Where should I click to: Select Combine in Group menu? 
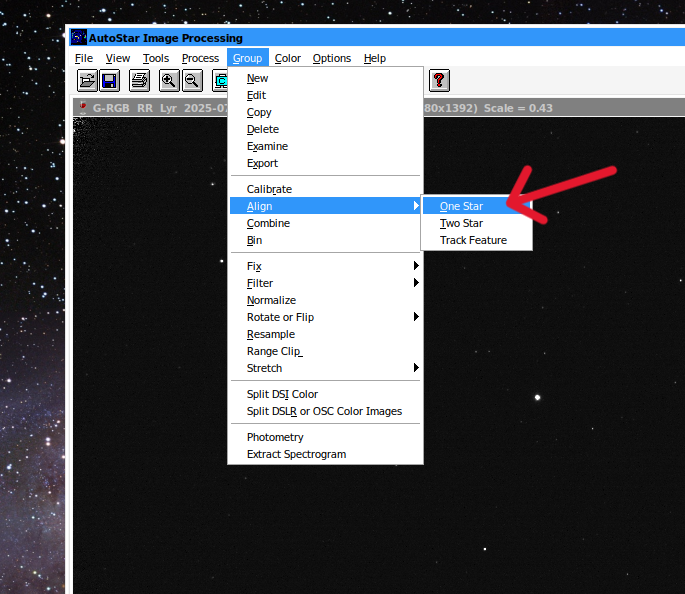click(x=325, y=223)
